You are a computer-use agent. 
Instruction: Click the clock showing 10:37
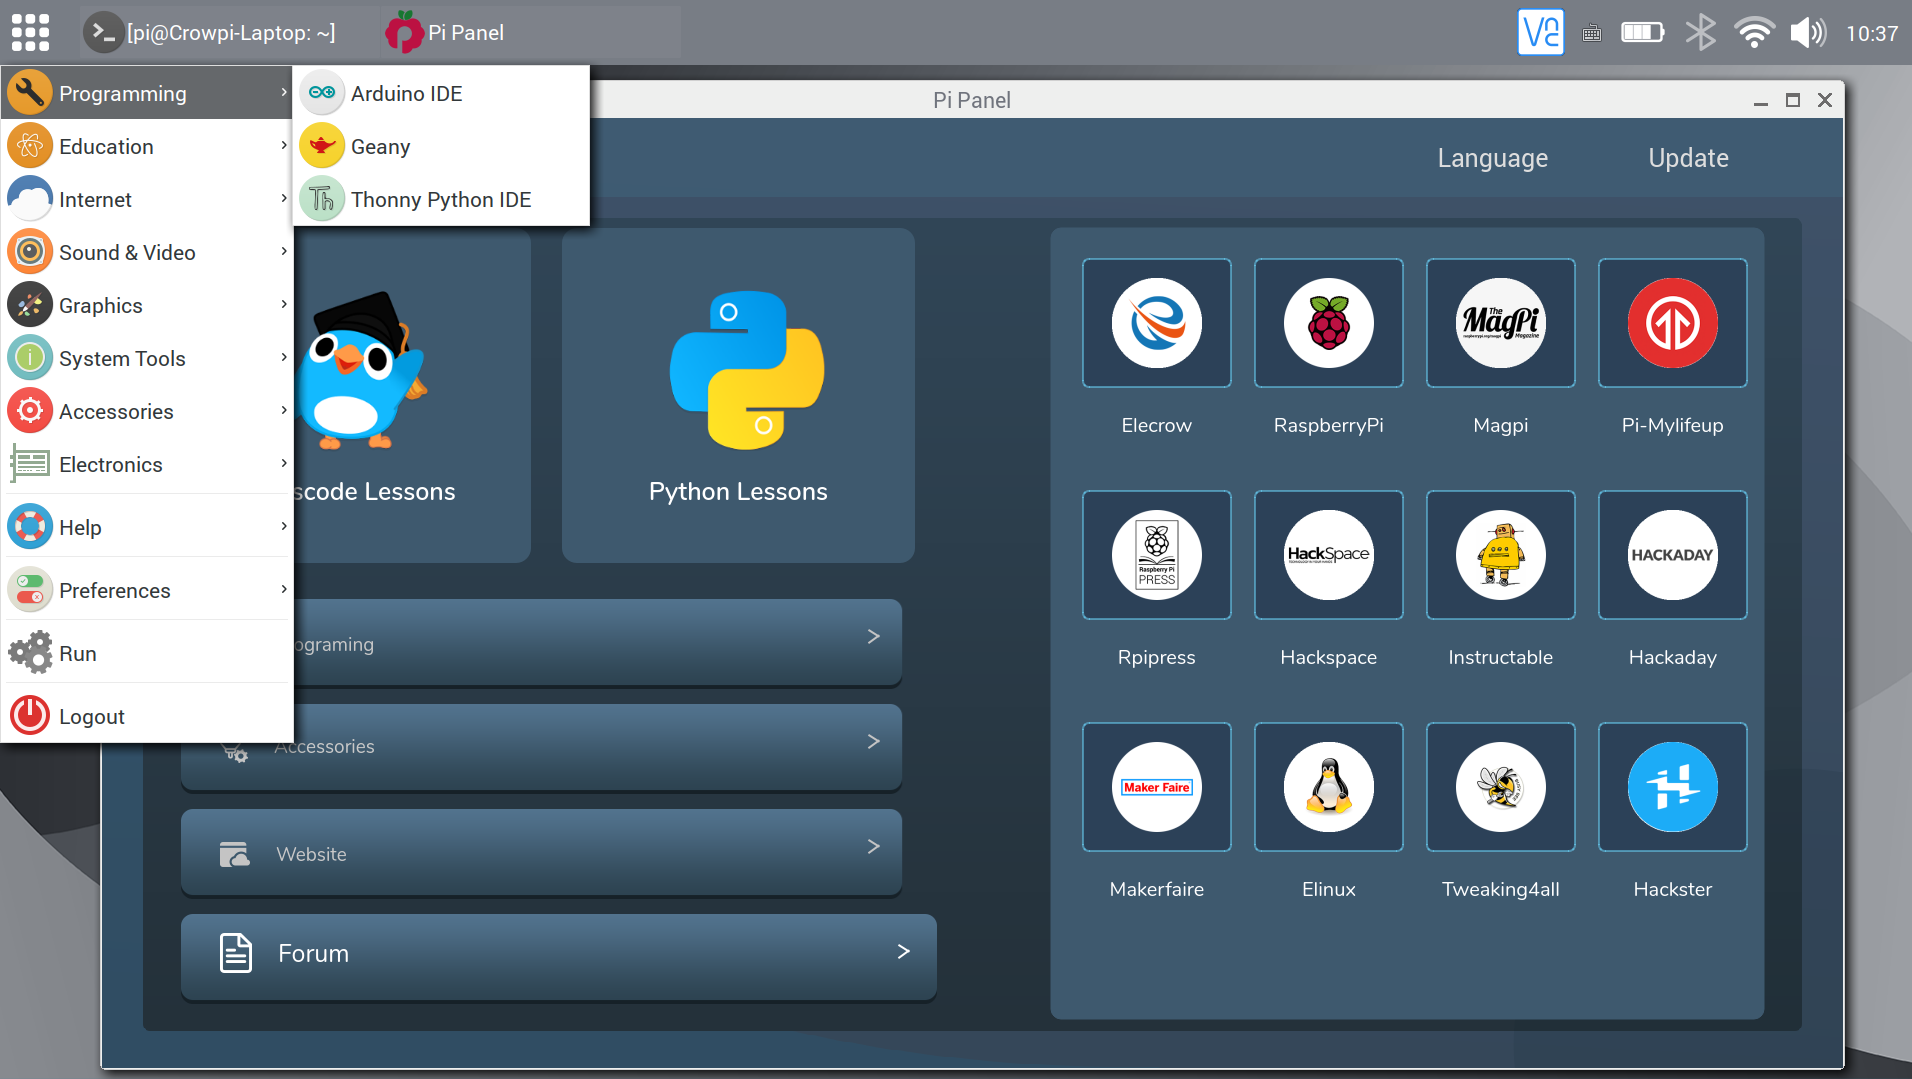1872,33
